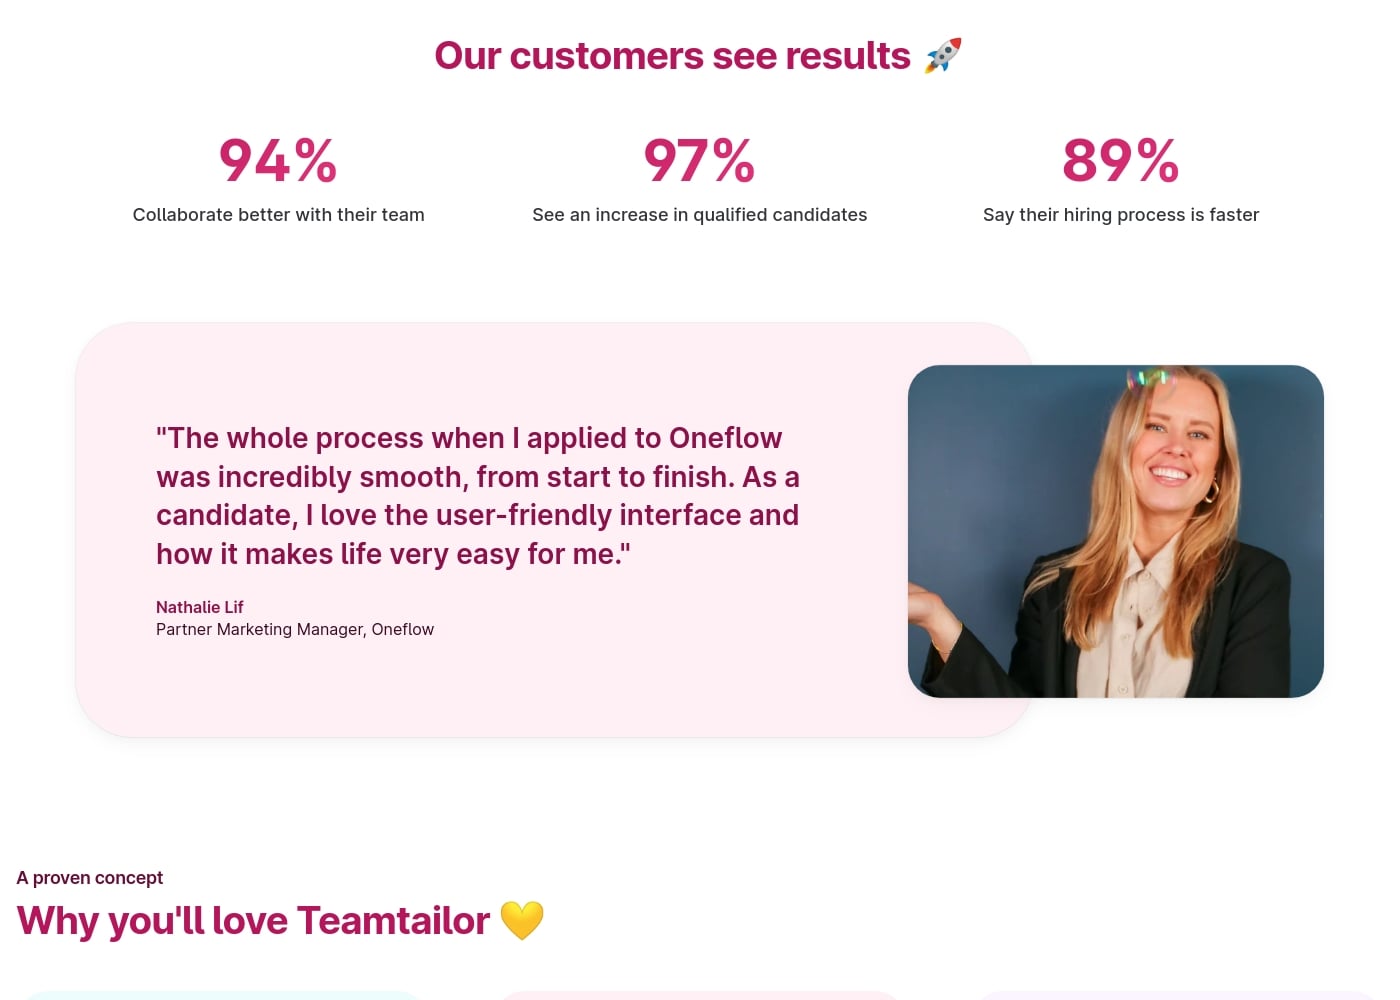
Task: Click the name Nathalie Lif
Action: point(200,607)
